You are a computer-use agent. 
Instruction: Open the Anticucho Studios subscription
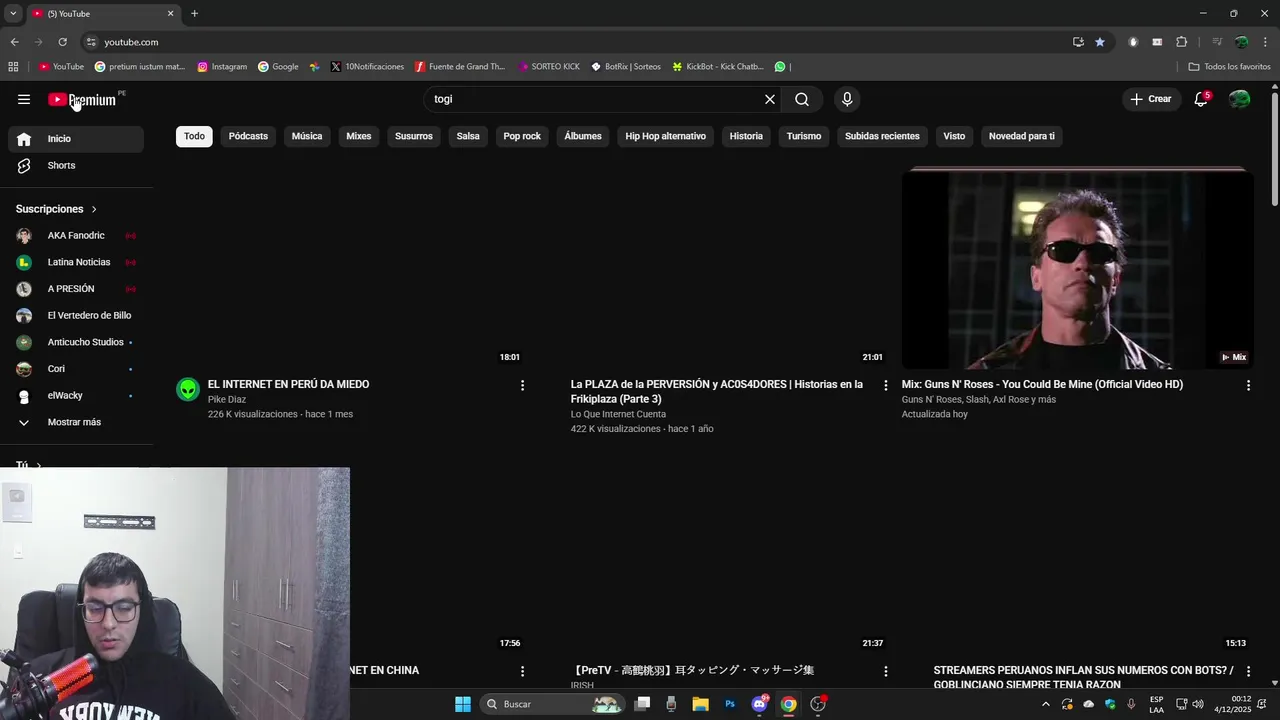76,342
